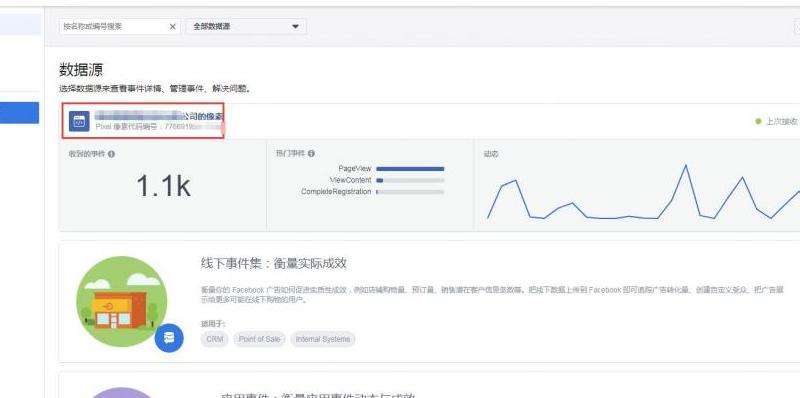Show info tooltip for received events
The height and width of the screenshot is (398, 800).
111,154
